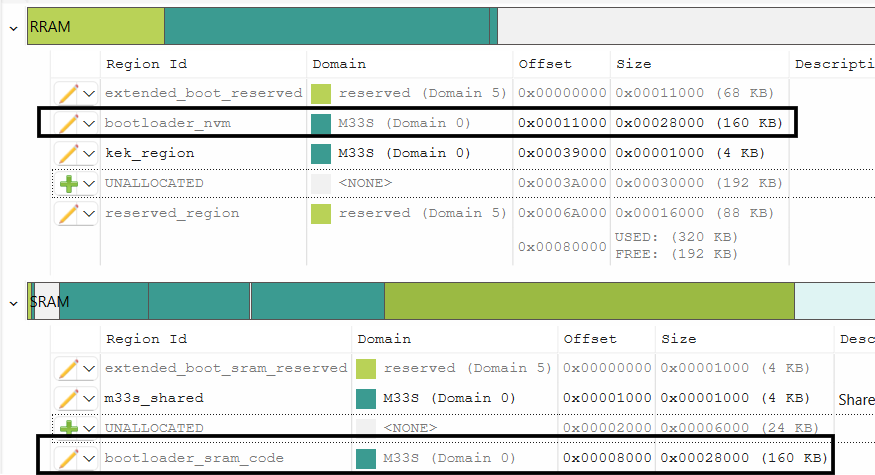The image size is (875, 475).
Task: Click the pencil edit icon for kek_region
Action: click(68, 153)
